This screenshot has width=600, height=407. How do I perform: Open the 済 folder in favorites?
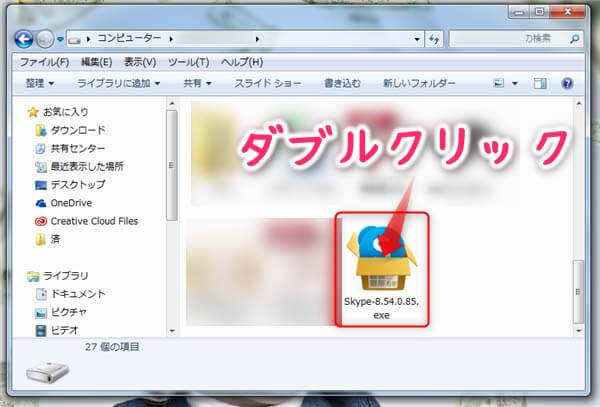[55, 239]
